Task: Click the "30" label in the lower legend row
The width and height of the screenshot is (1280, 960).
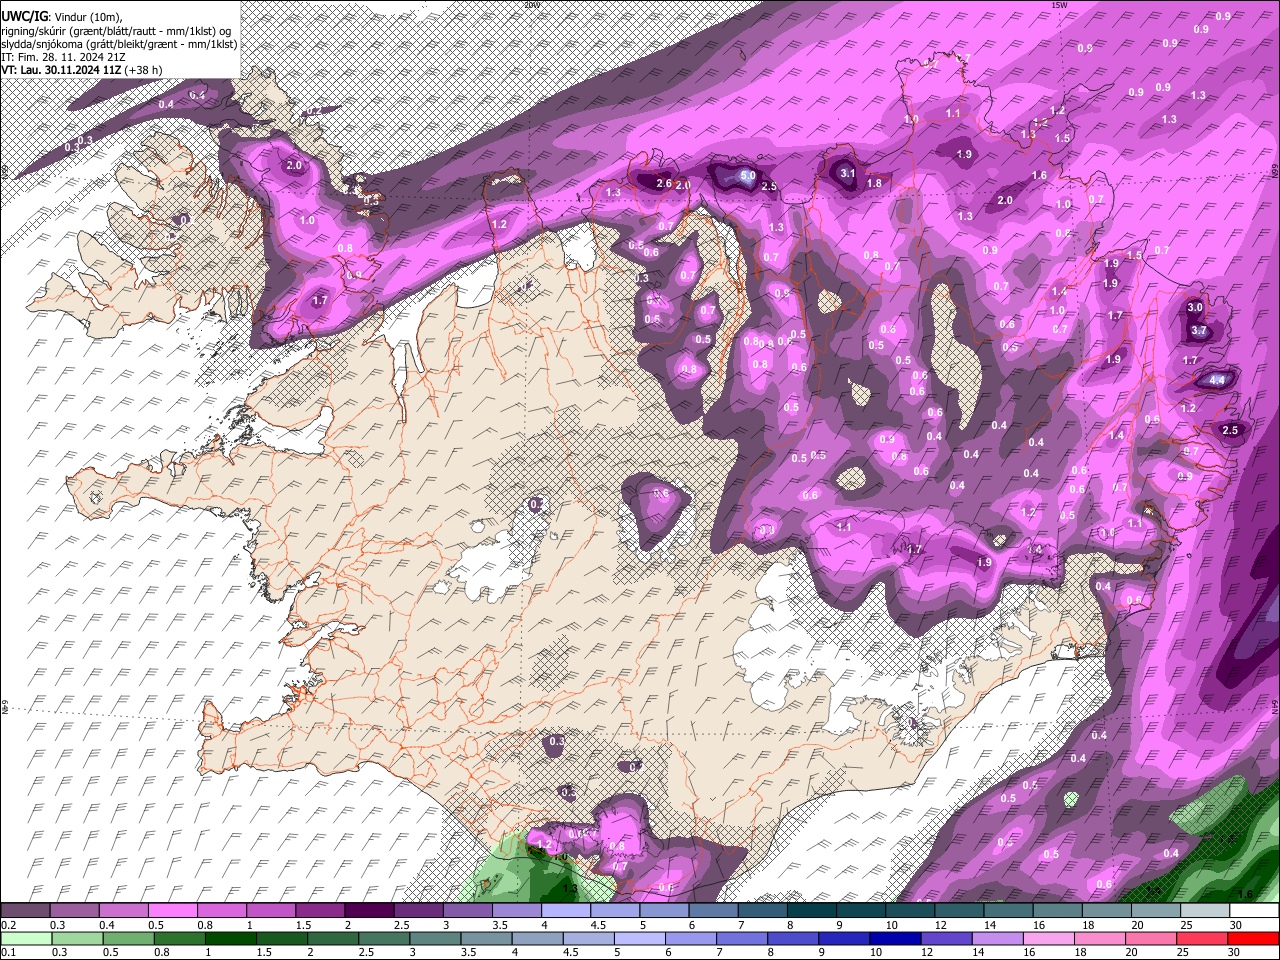Action: (1236, 952)
